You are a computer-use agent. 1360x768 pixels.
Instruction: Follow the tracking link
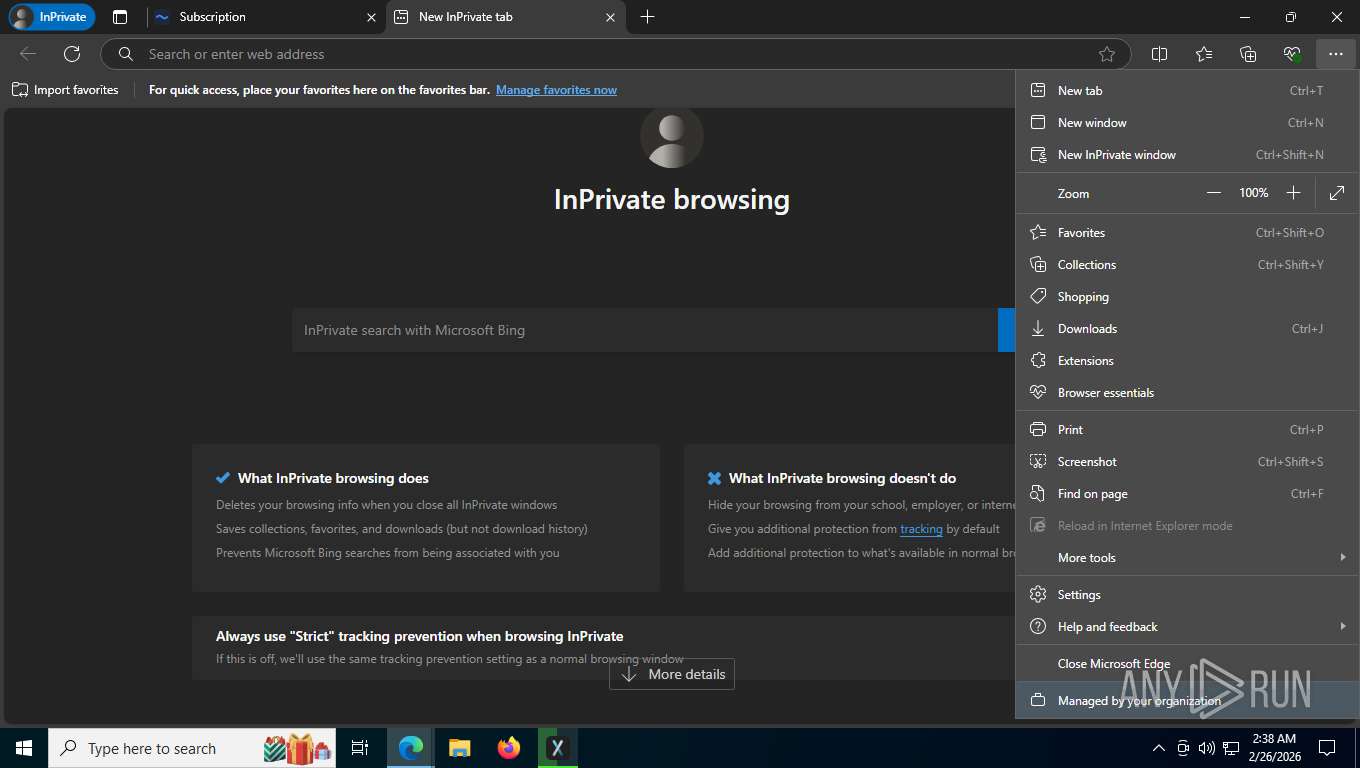[921, 529]
